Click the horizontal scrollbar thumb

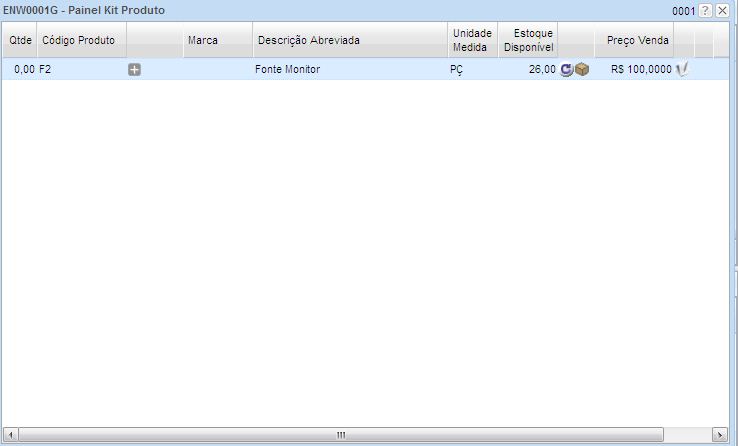tap(341, 435)
